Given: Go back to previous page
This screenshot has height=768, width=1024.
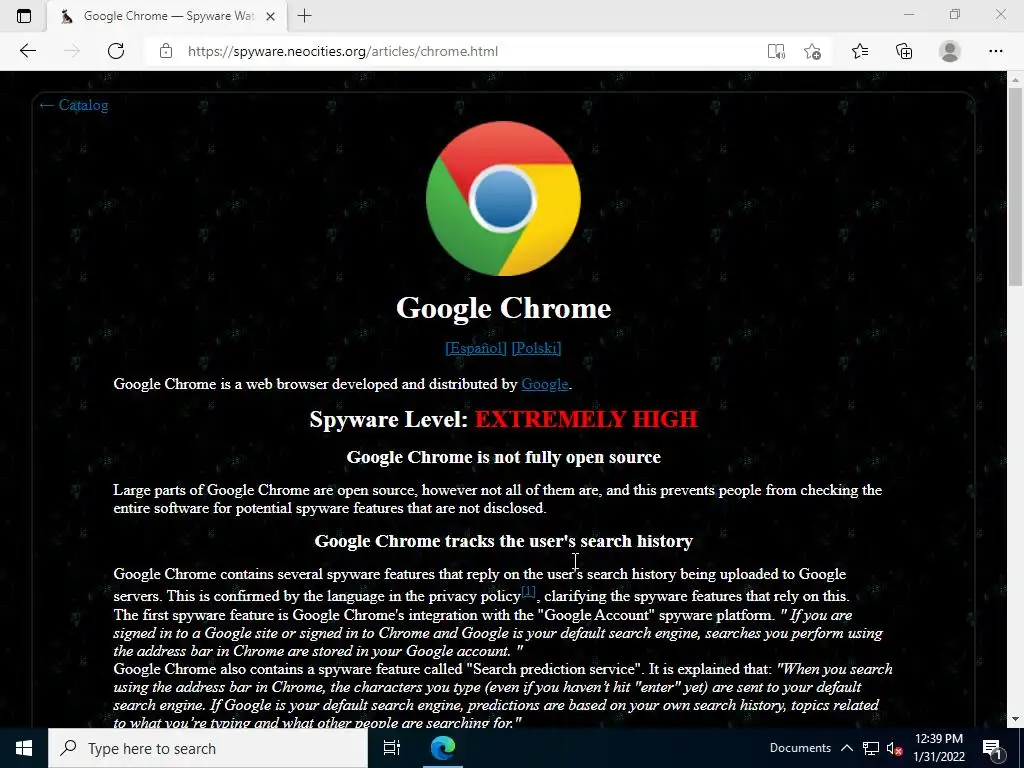Looking at the screenshot, I should click(x=27, y=51).
